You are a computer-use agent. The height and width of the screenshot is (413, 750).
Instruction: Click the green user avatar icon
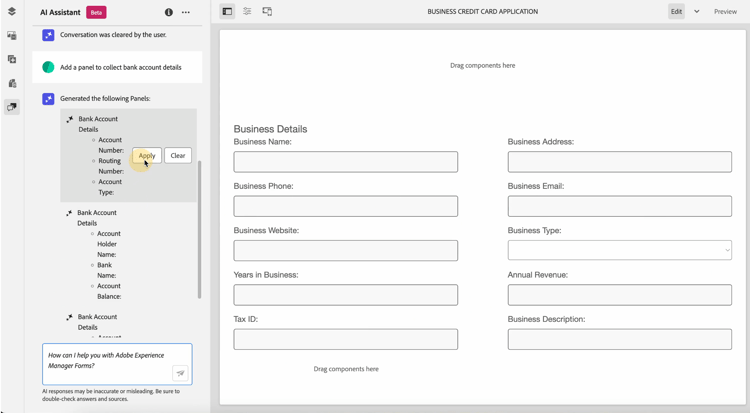[48, 67]
